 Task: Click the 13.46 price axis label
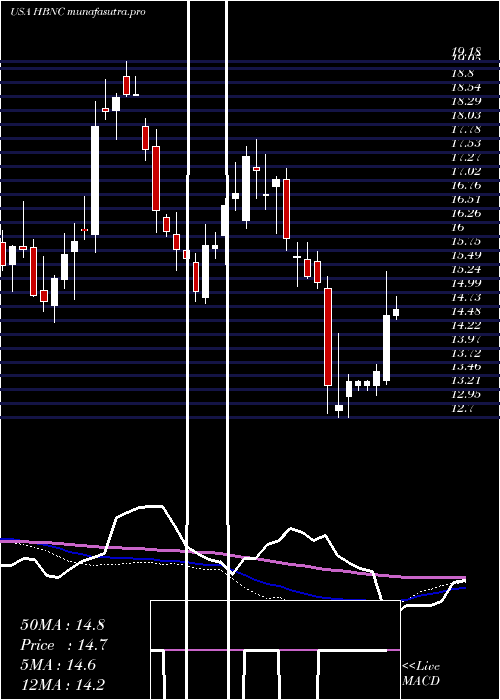[466, 367]
